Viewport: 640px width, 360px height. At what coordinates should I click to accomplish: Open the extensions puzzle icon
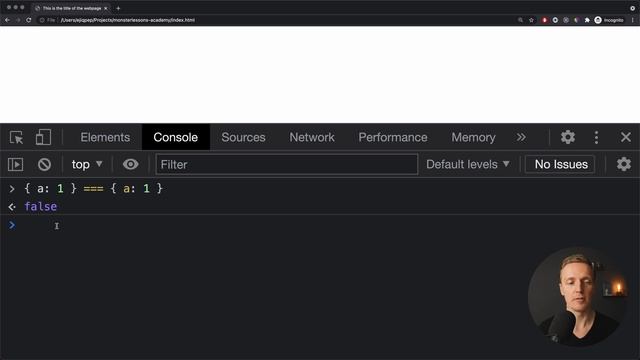(587, 20)
